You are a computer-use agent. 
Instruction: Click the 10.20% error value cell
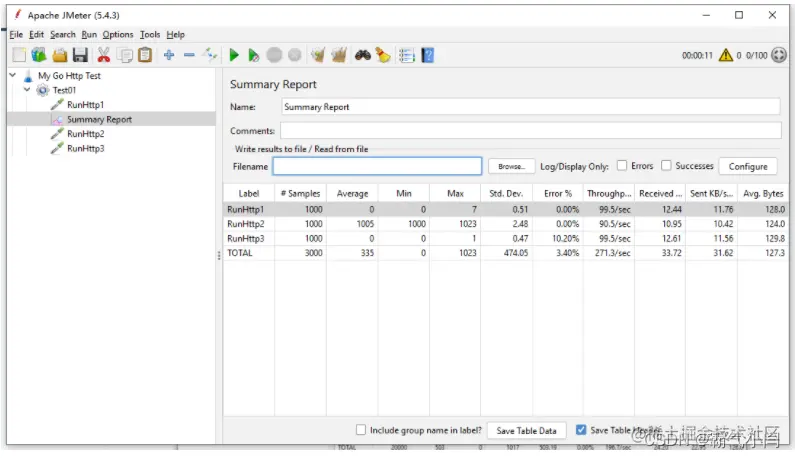coord(558,238)
